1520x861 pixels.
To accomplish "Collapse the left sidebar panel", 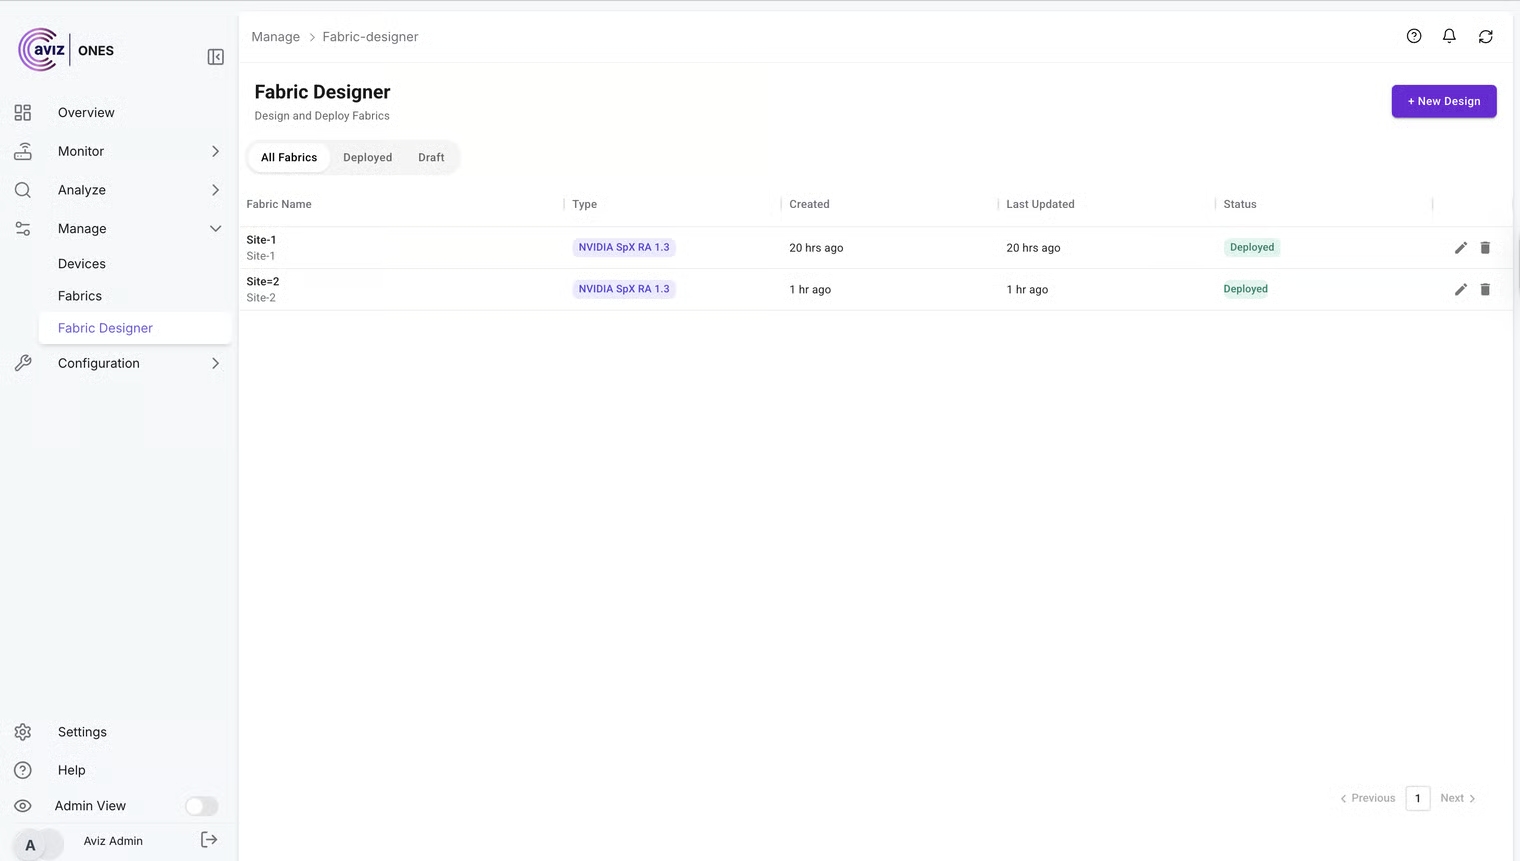I will pos(215,57).
